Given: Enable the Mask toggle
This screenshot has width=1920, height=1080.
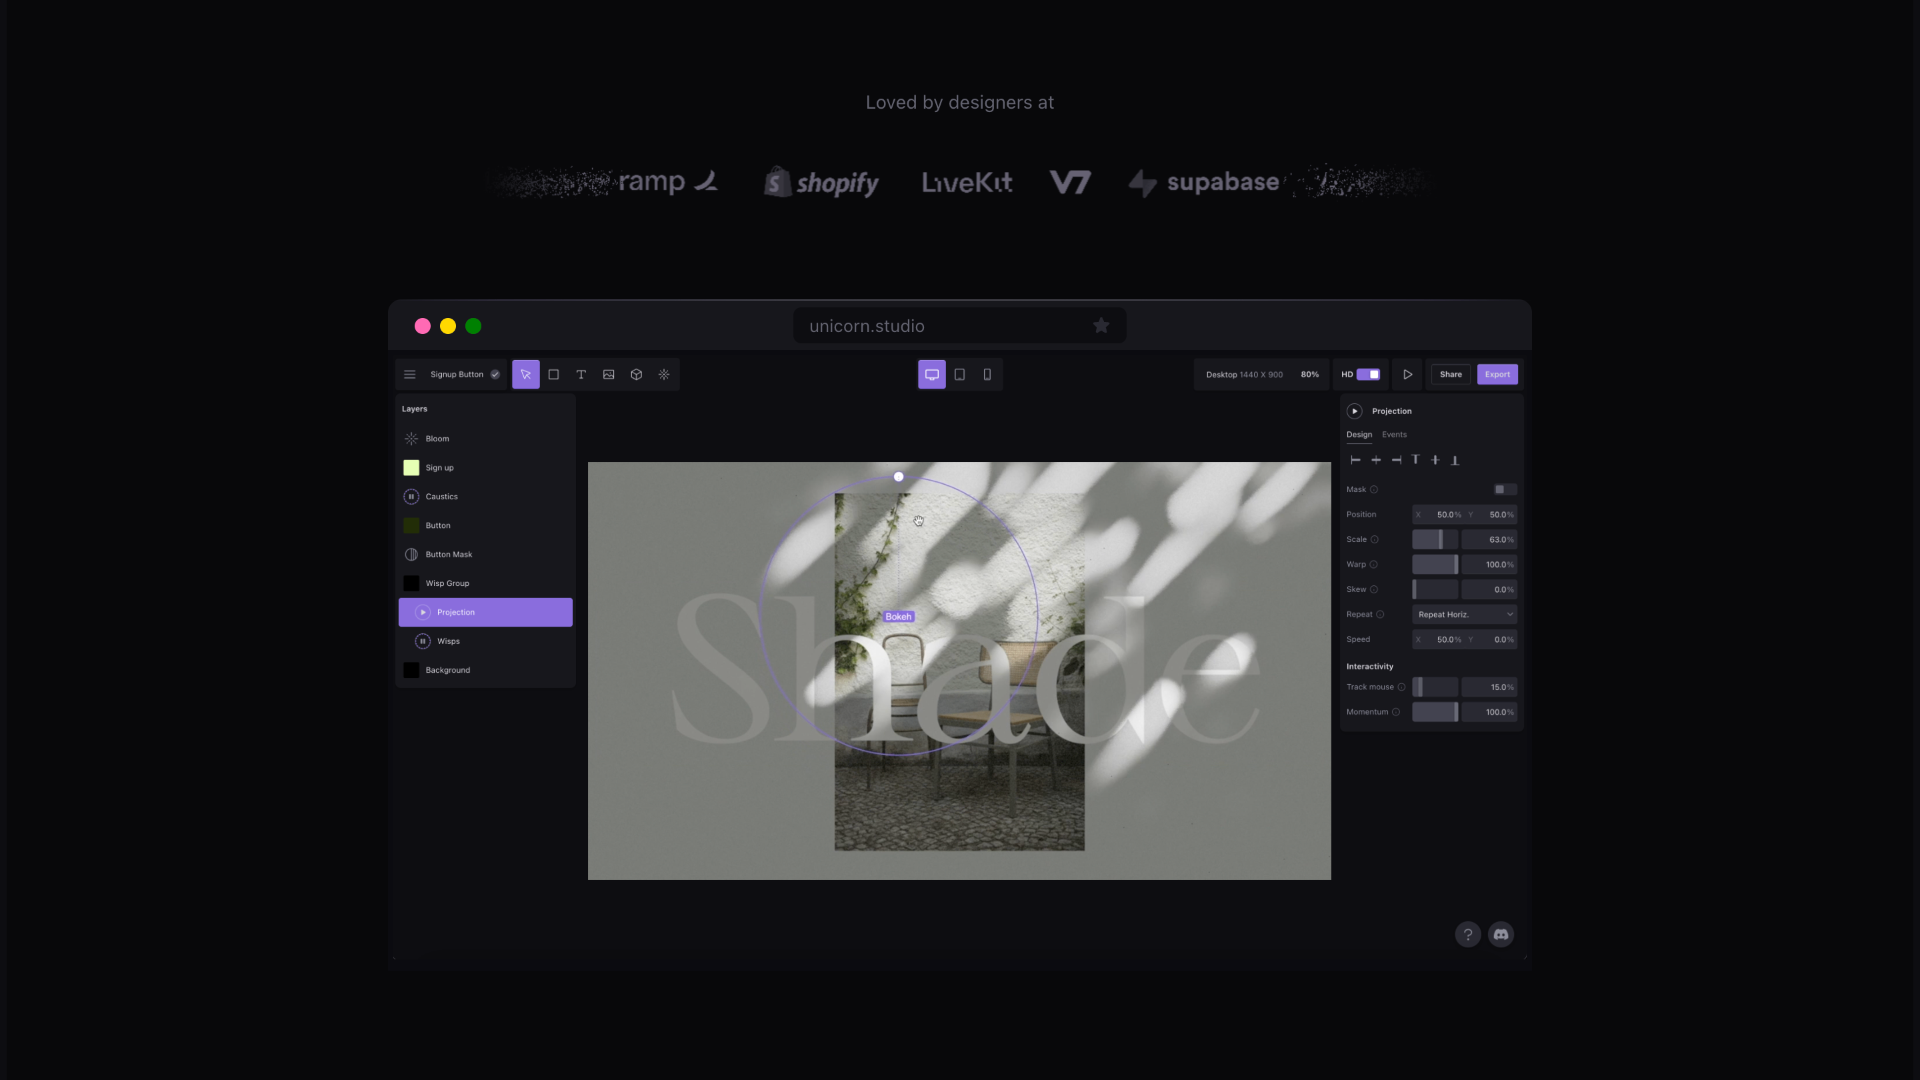Looking at the screenshot, I should (x=1504, y=489).
